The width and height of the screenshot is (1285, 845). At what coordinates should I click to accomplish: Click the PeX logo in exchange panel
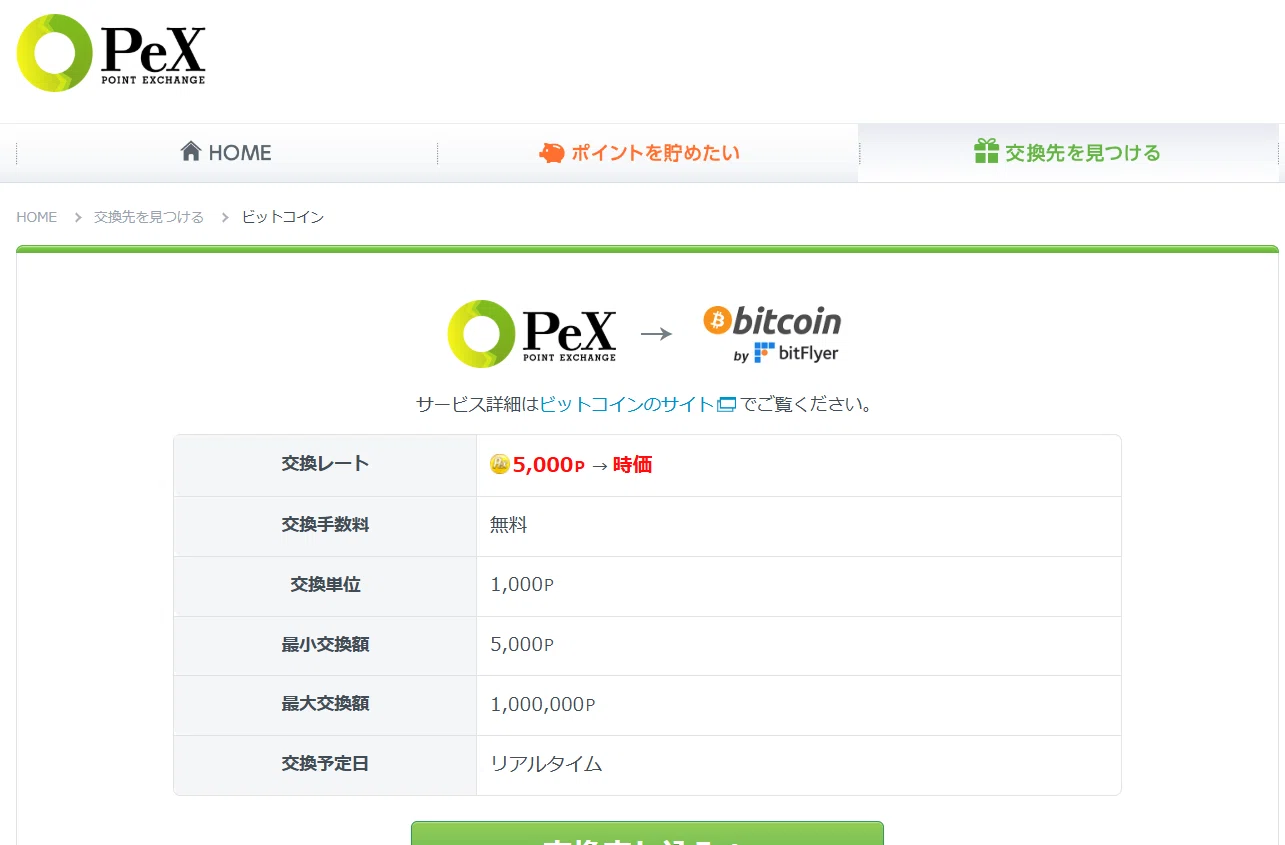[532, 333]
